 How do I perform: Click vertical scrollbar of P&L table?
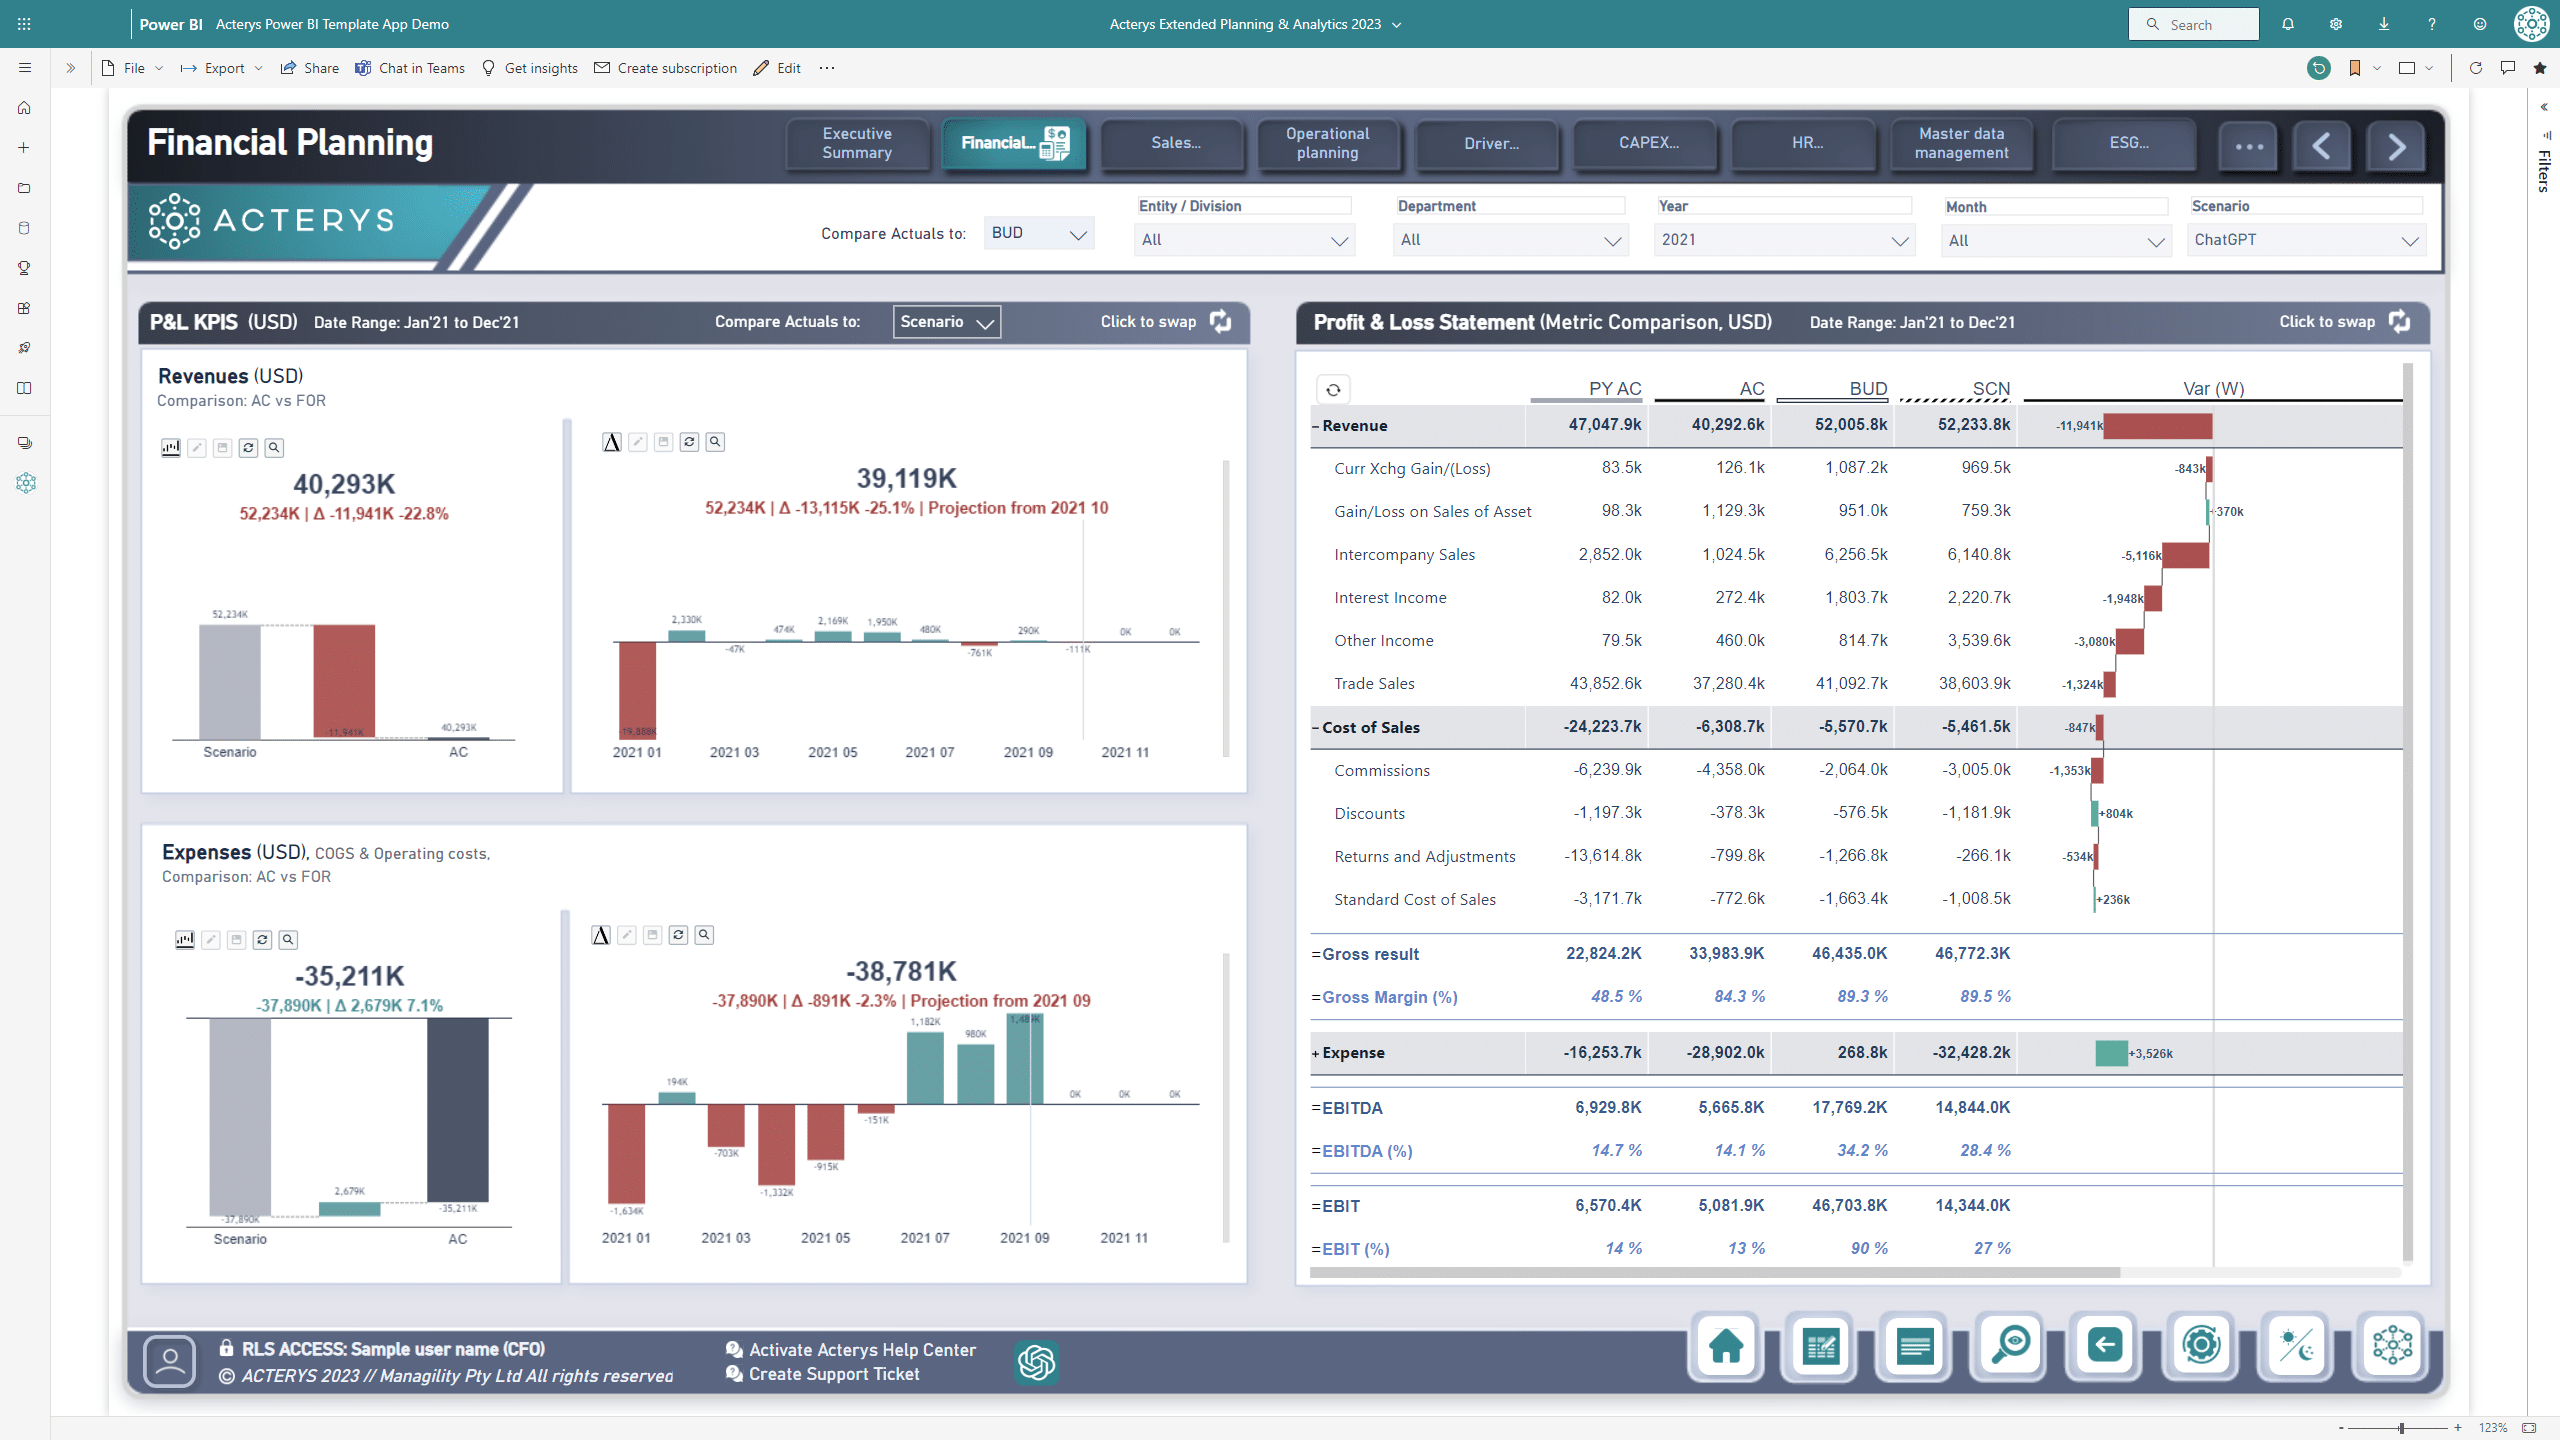point(2407,812)
